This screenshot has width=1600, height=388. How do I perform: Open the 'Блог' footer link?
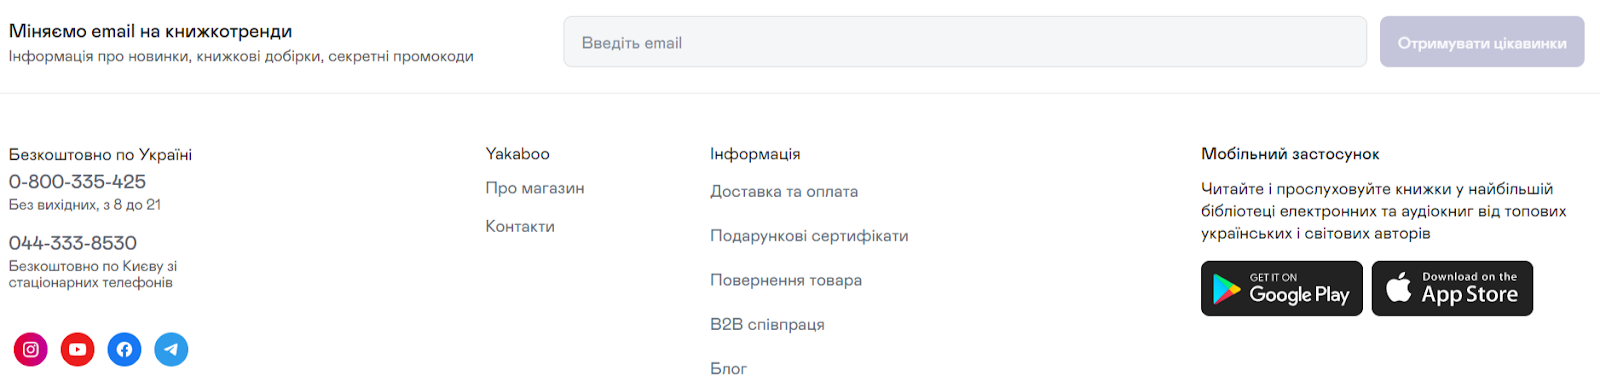point(728,369)
